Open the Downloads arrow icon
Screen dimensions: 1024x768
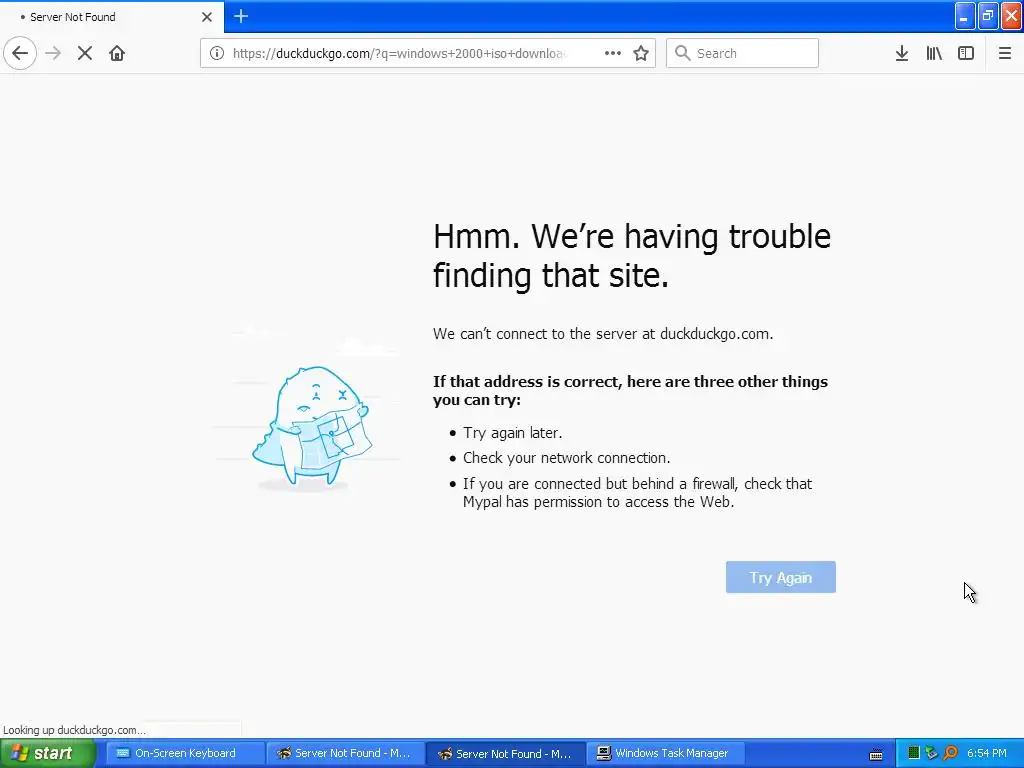902,53
